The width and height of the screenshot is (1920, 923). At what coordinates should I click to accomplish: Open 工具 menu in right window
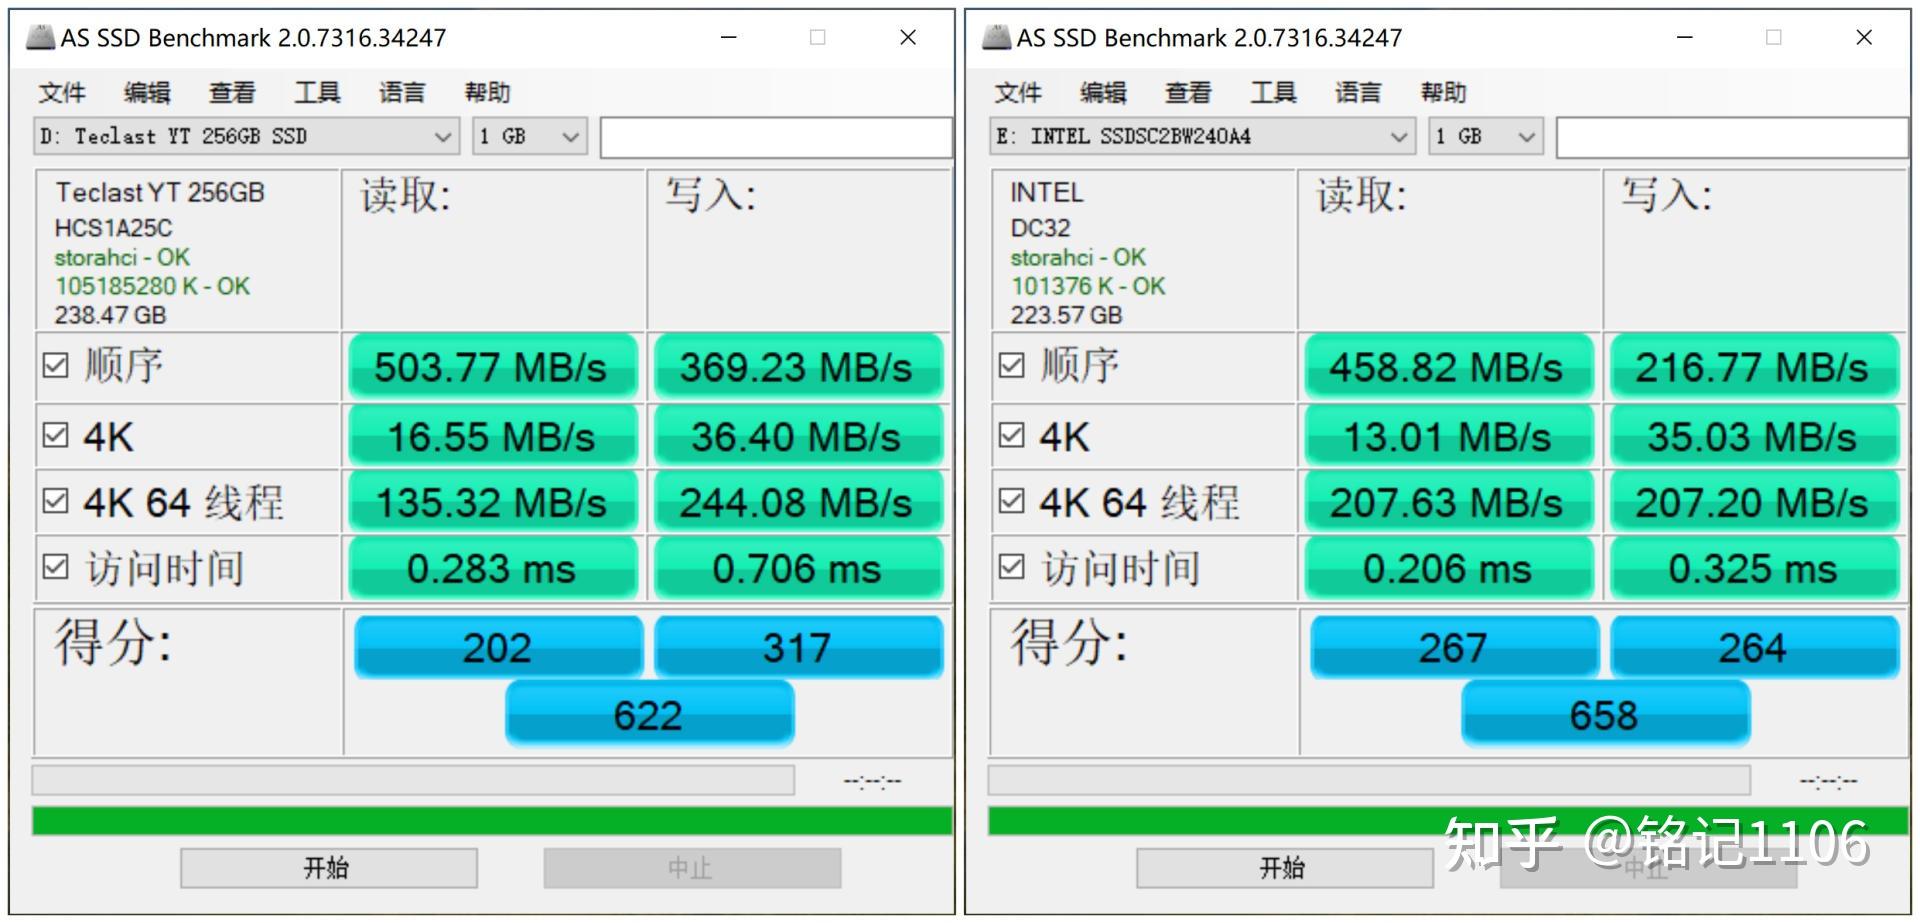pyautogui.click(x=1273, y=93)
